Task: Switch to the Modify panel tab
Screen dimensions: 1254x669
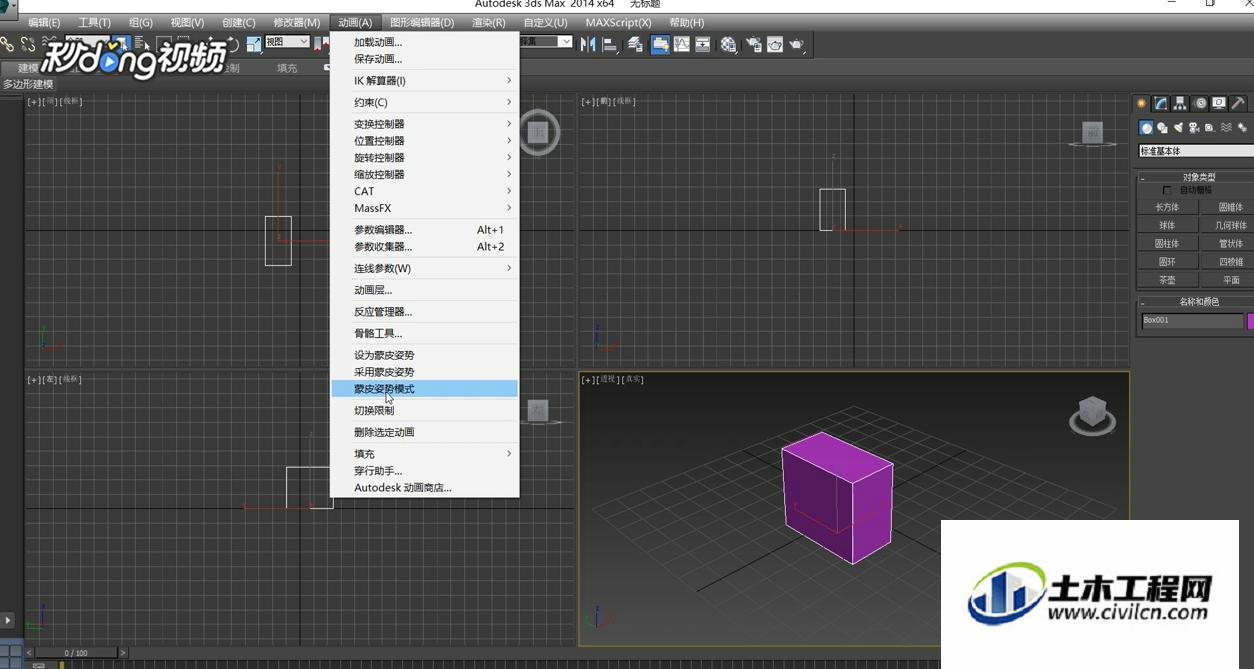Action: (x=1160, y=103)
